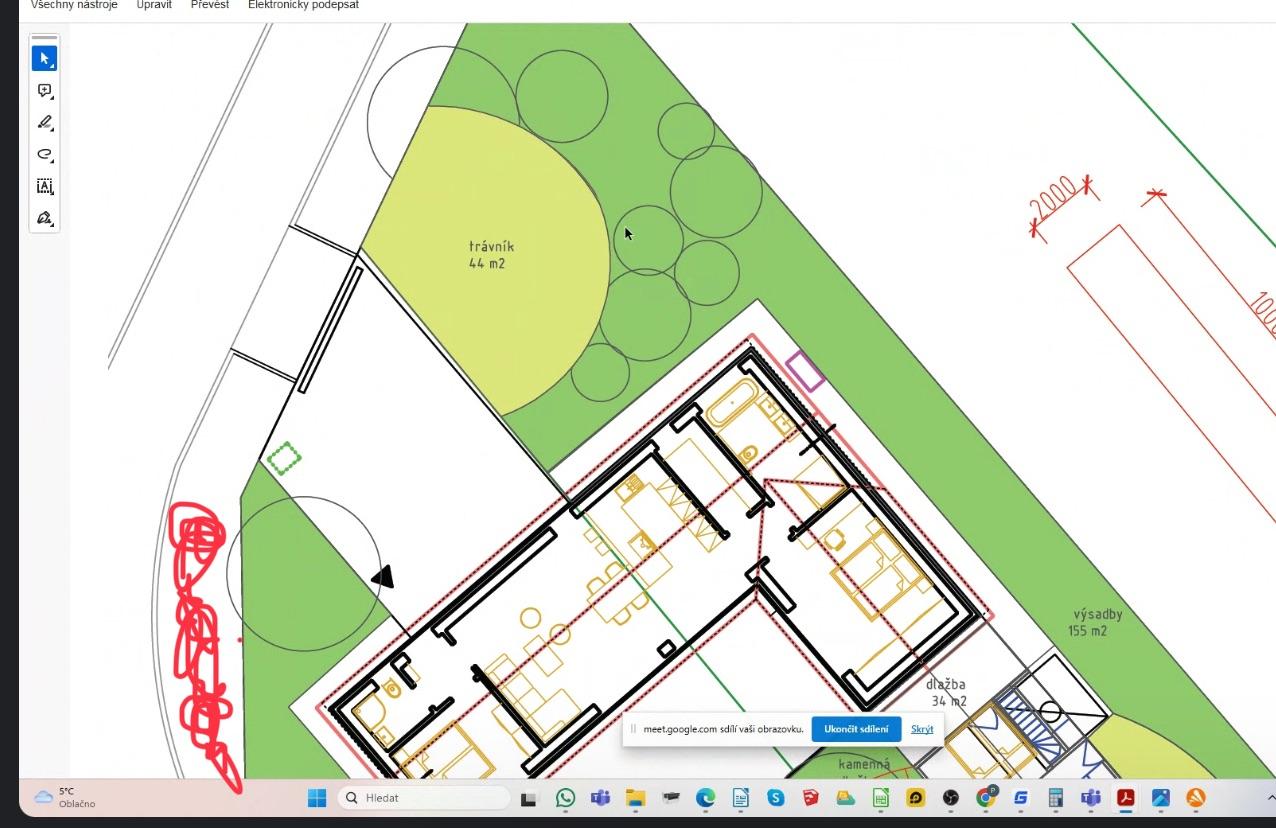Open Elektronicky podepsat menu
This screenshot has height=828, width=1276.
click(303, 5)
